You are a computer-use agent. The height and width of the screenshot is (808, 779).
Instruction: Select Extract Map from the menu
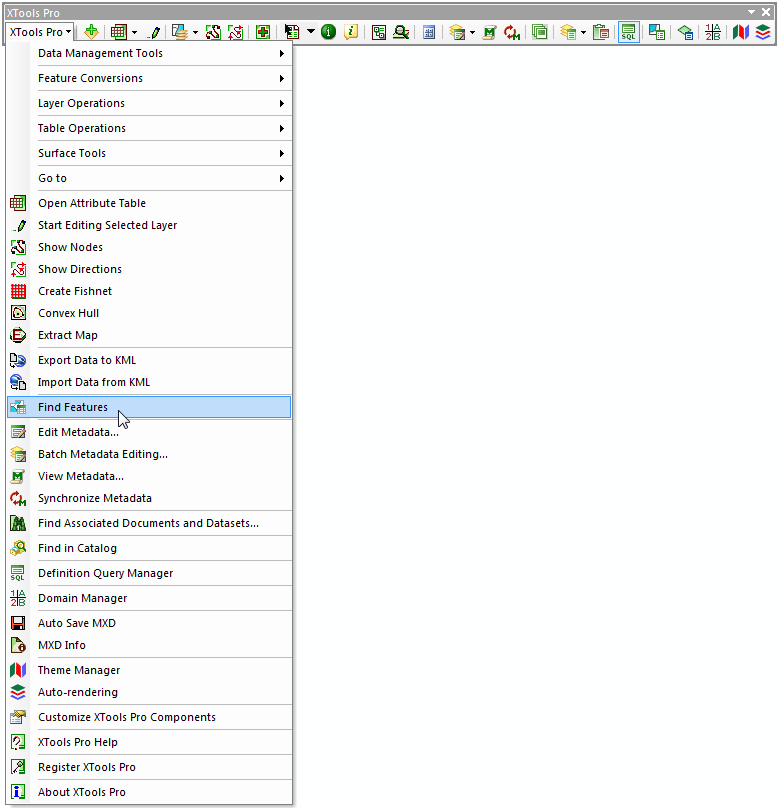[149, 335]
